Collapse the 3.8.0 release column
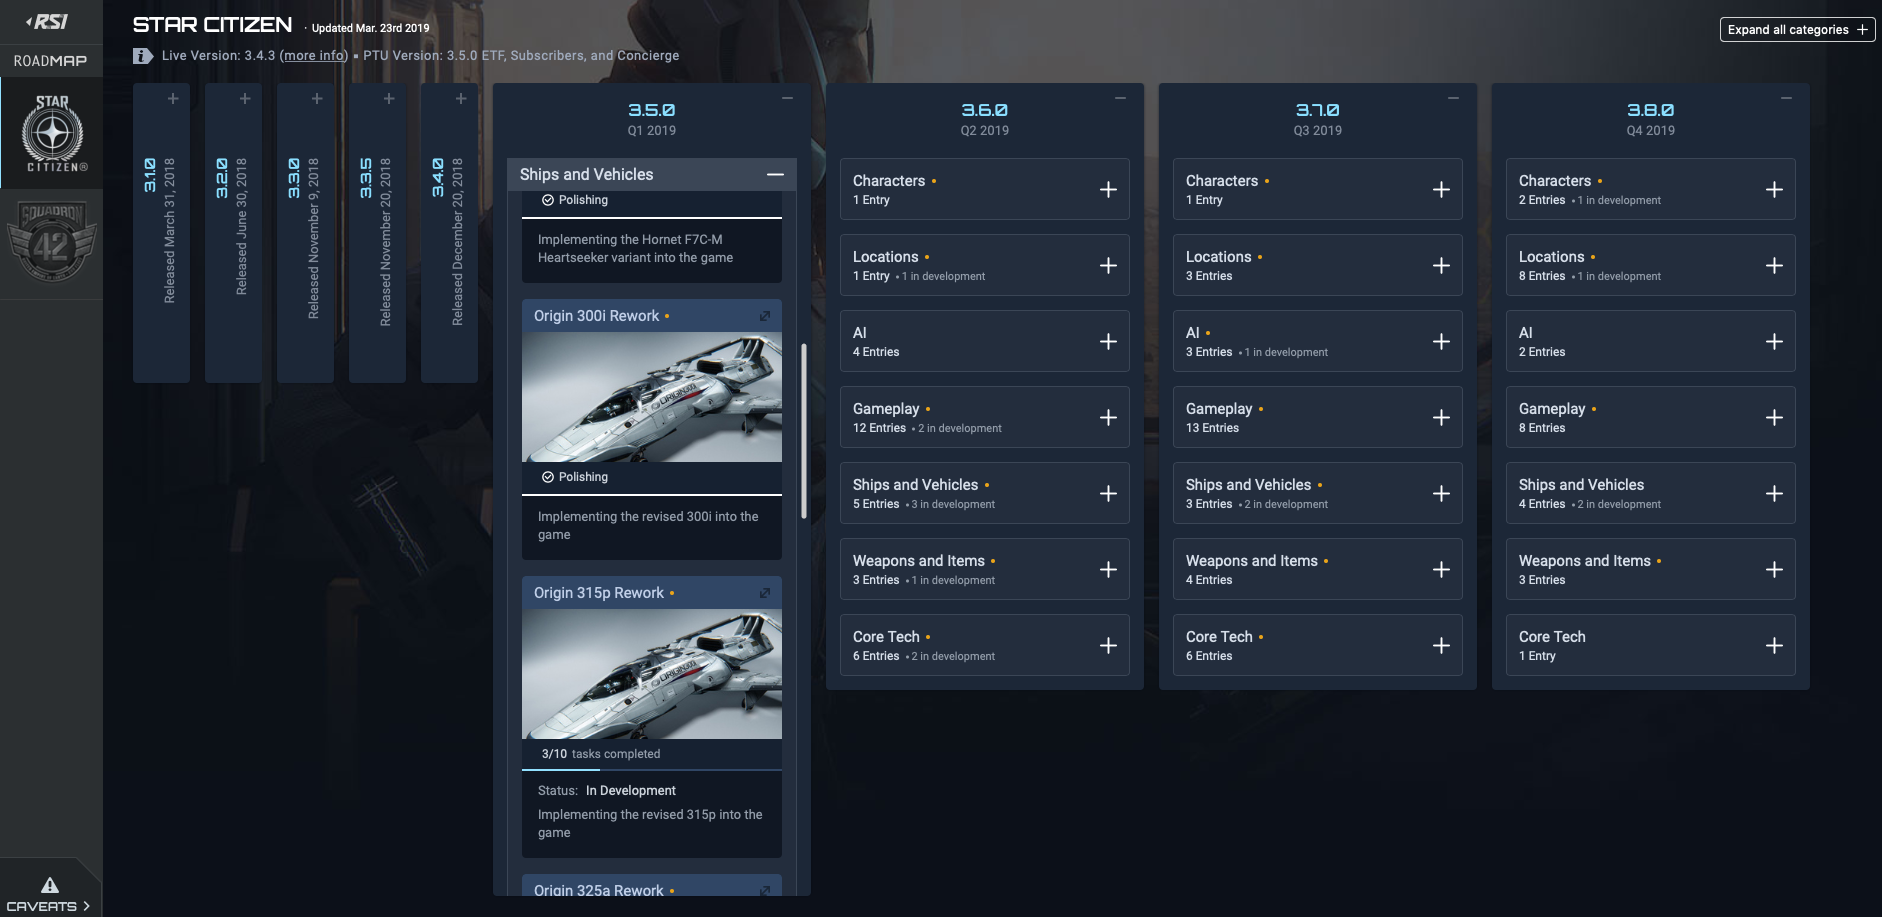The width and height of the screenshot is (1882, 917). [1787, 98]
